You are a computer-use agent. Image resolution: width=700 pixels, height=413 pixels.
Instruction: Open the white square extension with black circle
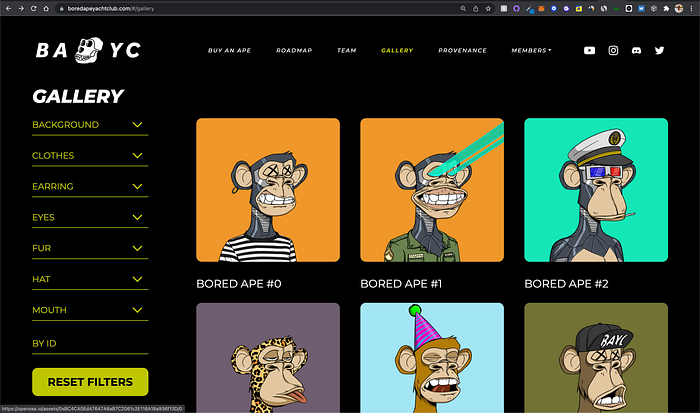pyautogui.click(x=629, y=8)
